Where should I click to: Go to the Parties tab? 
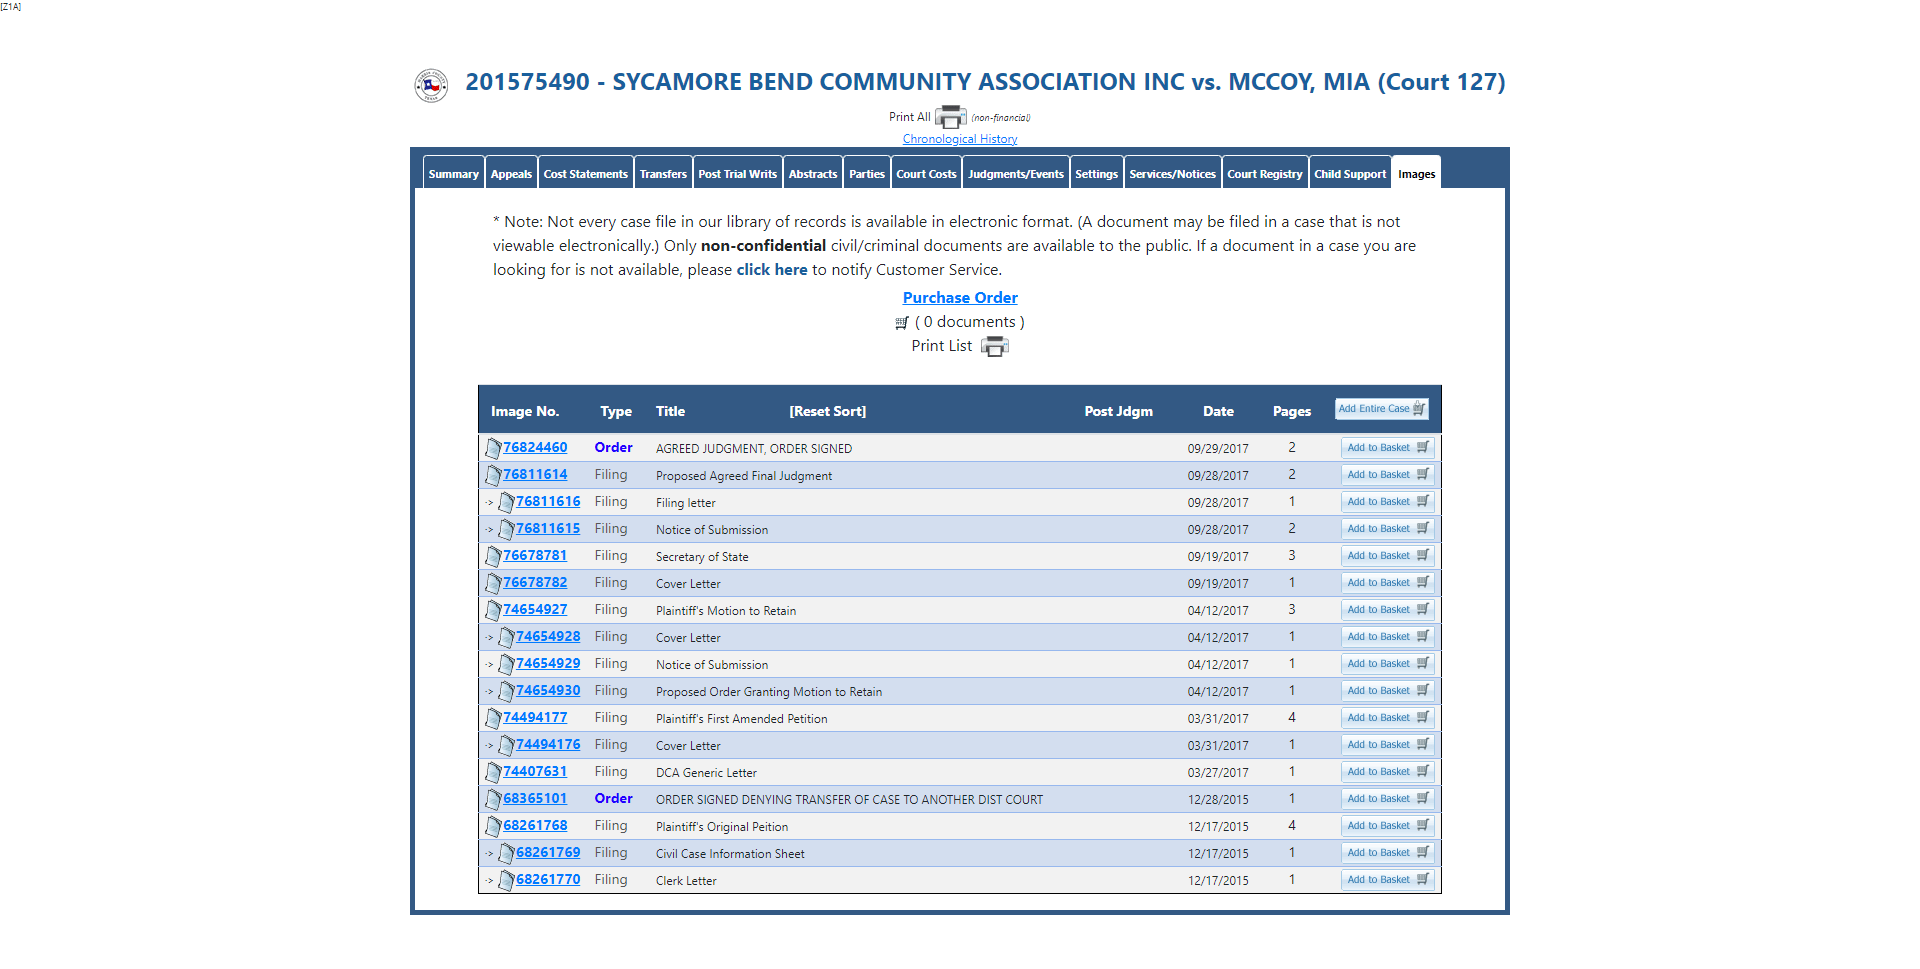click(867, 173)
